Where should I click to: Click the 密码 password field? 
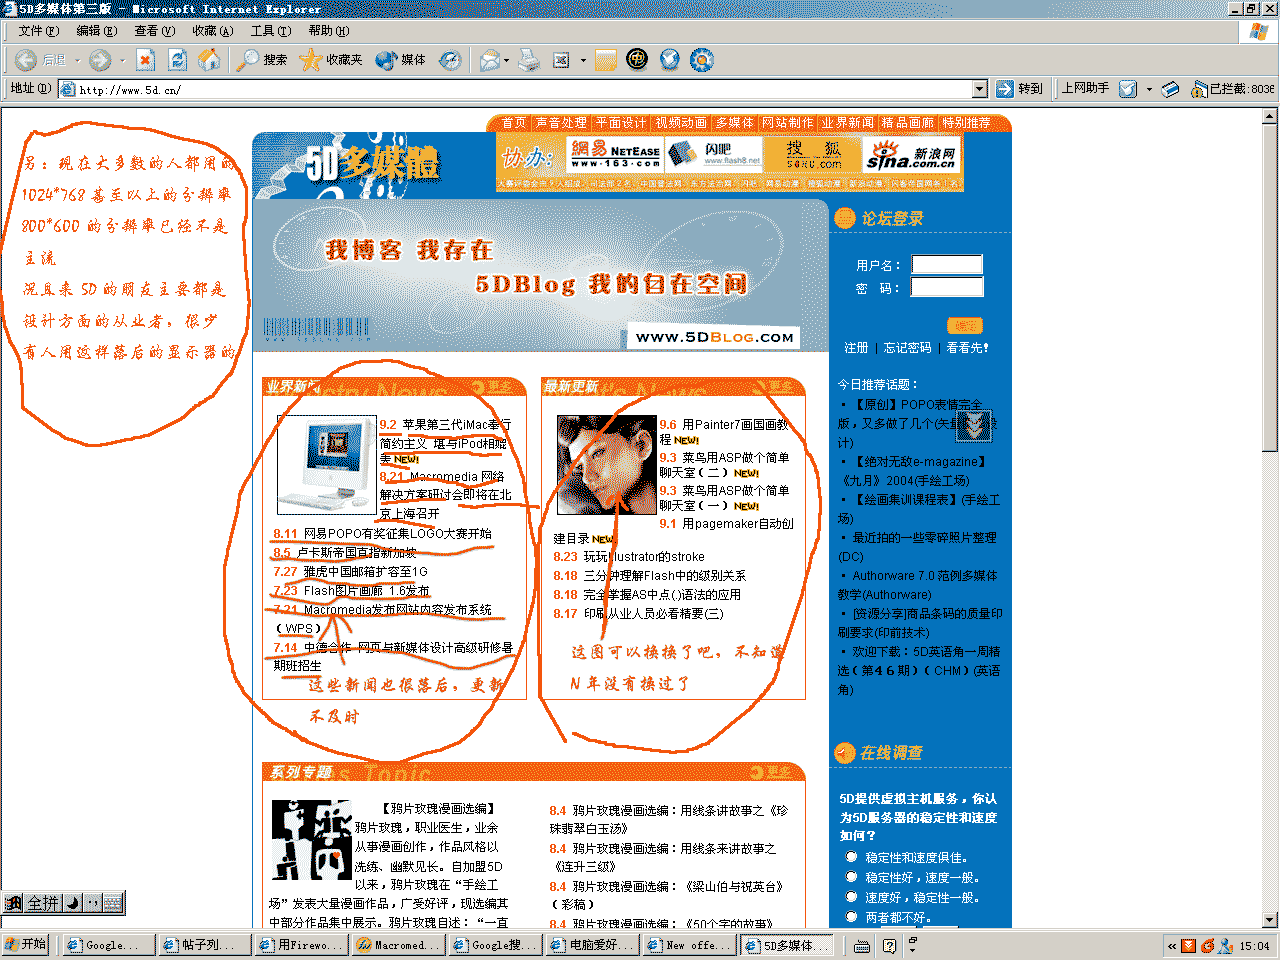(x=947, y=287)
